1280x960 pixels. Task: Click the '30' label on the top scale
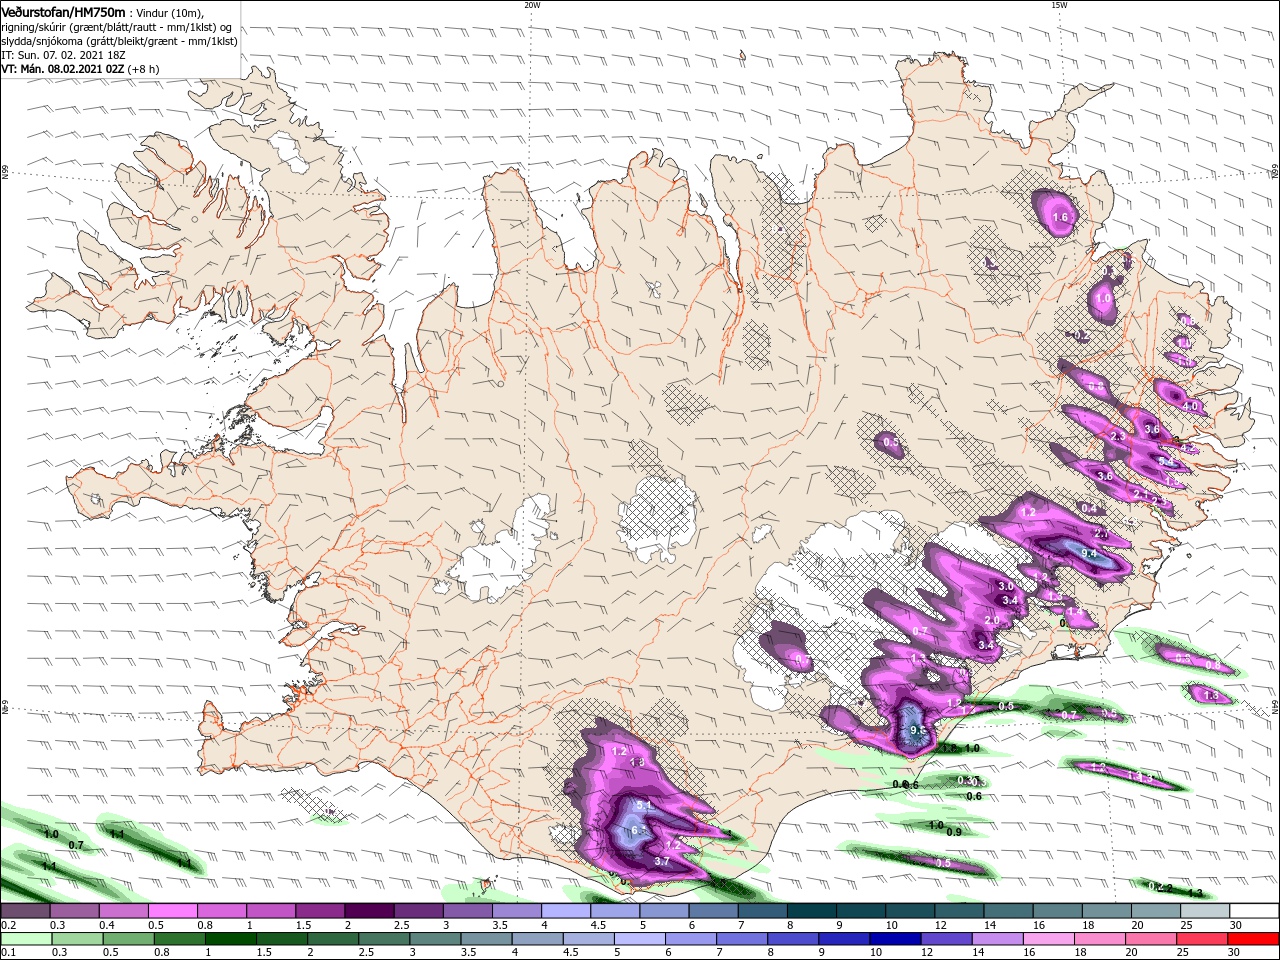click(1236, 925)
